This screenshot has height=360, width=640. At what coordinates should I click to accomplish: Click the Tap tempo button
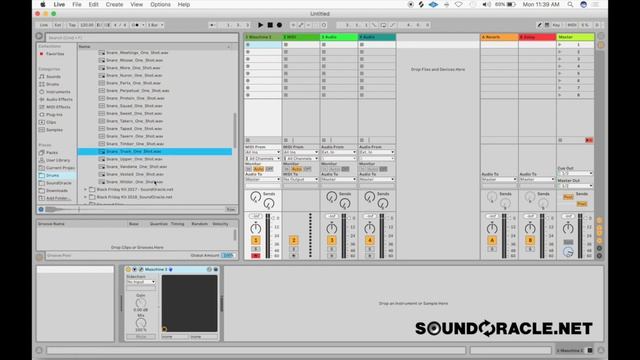(72, 25)
